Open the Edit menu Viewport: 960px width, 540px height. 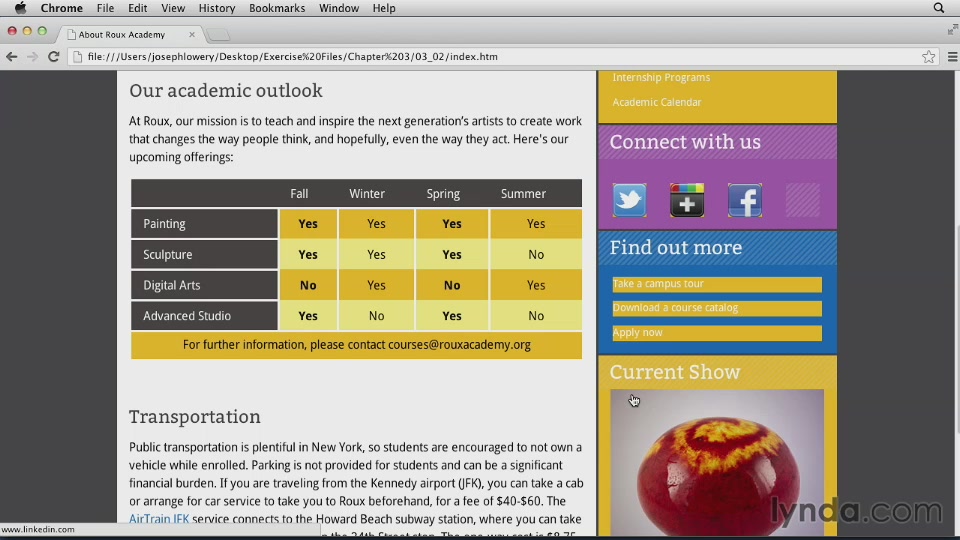[137, 8]
